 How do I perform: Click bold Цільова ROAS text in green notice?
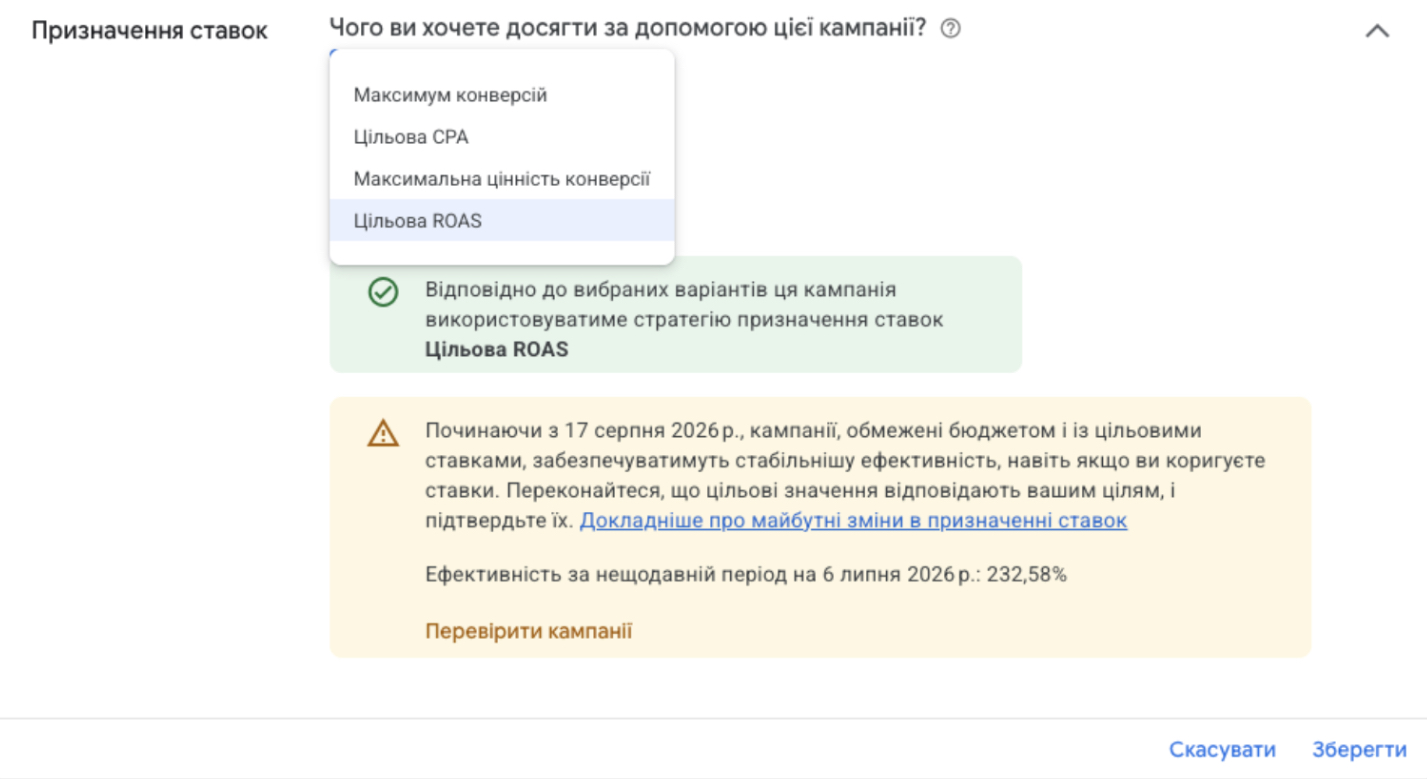(x=497, y=350)
